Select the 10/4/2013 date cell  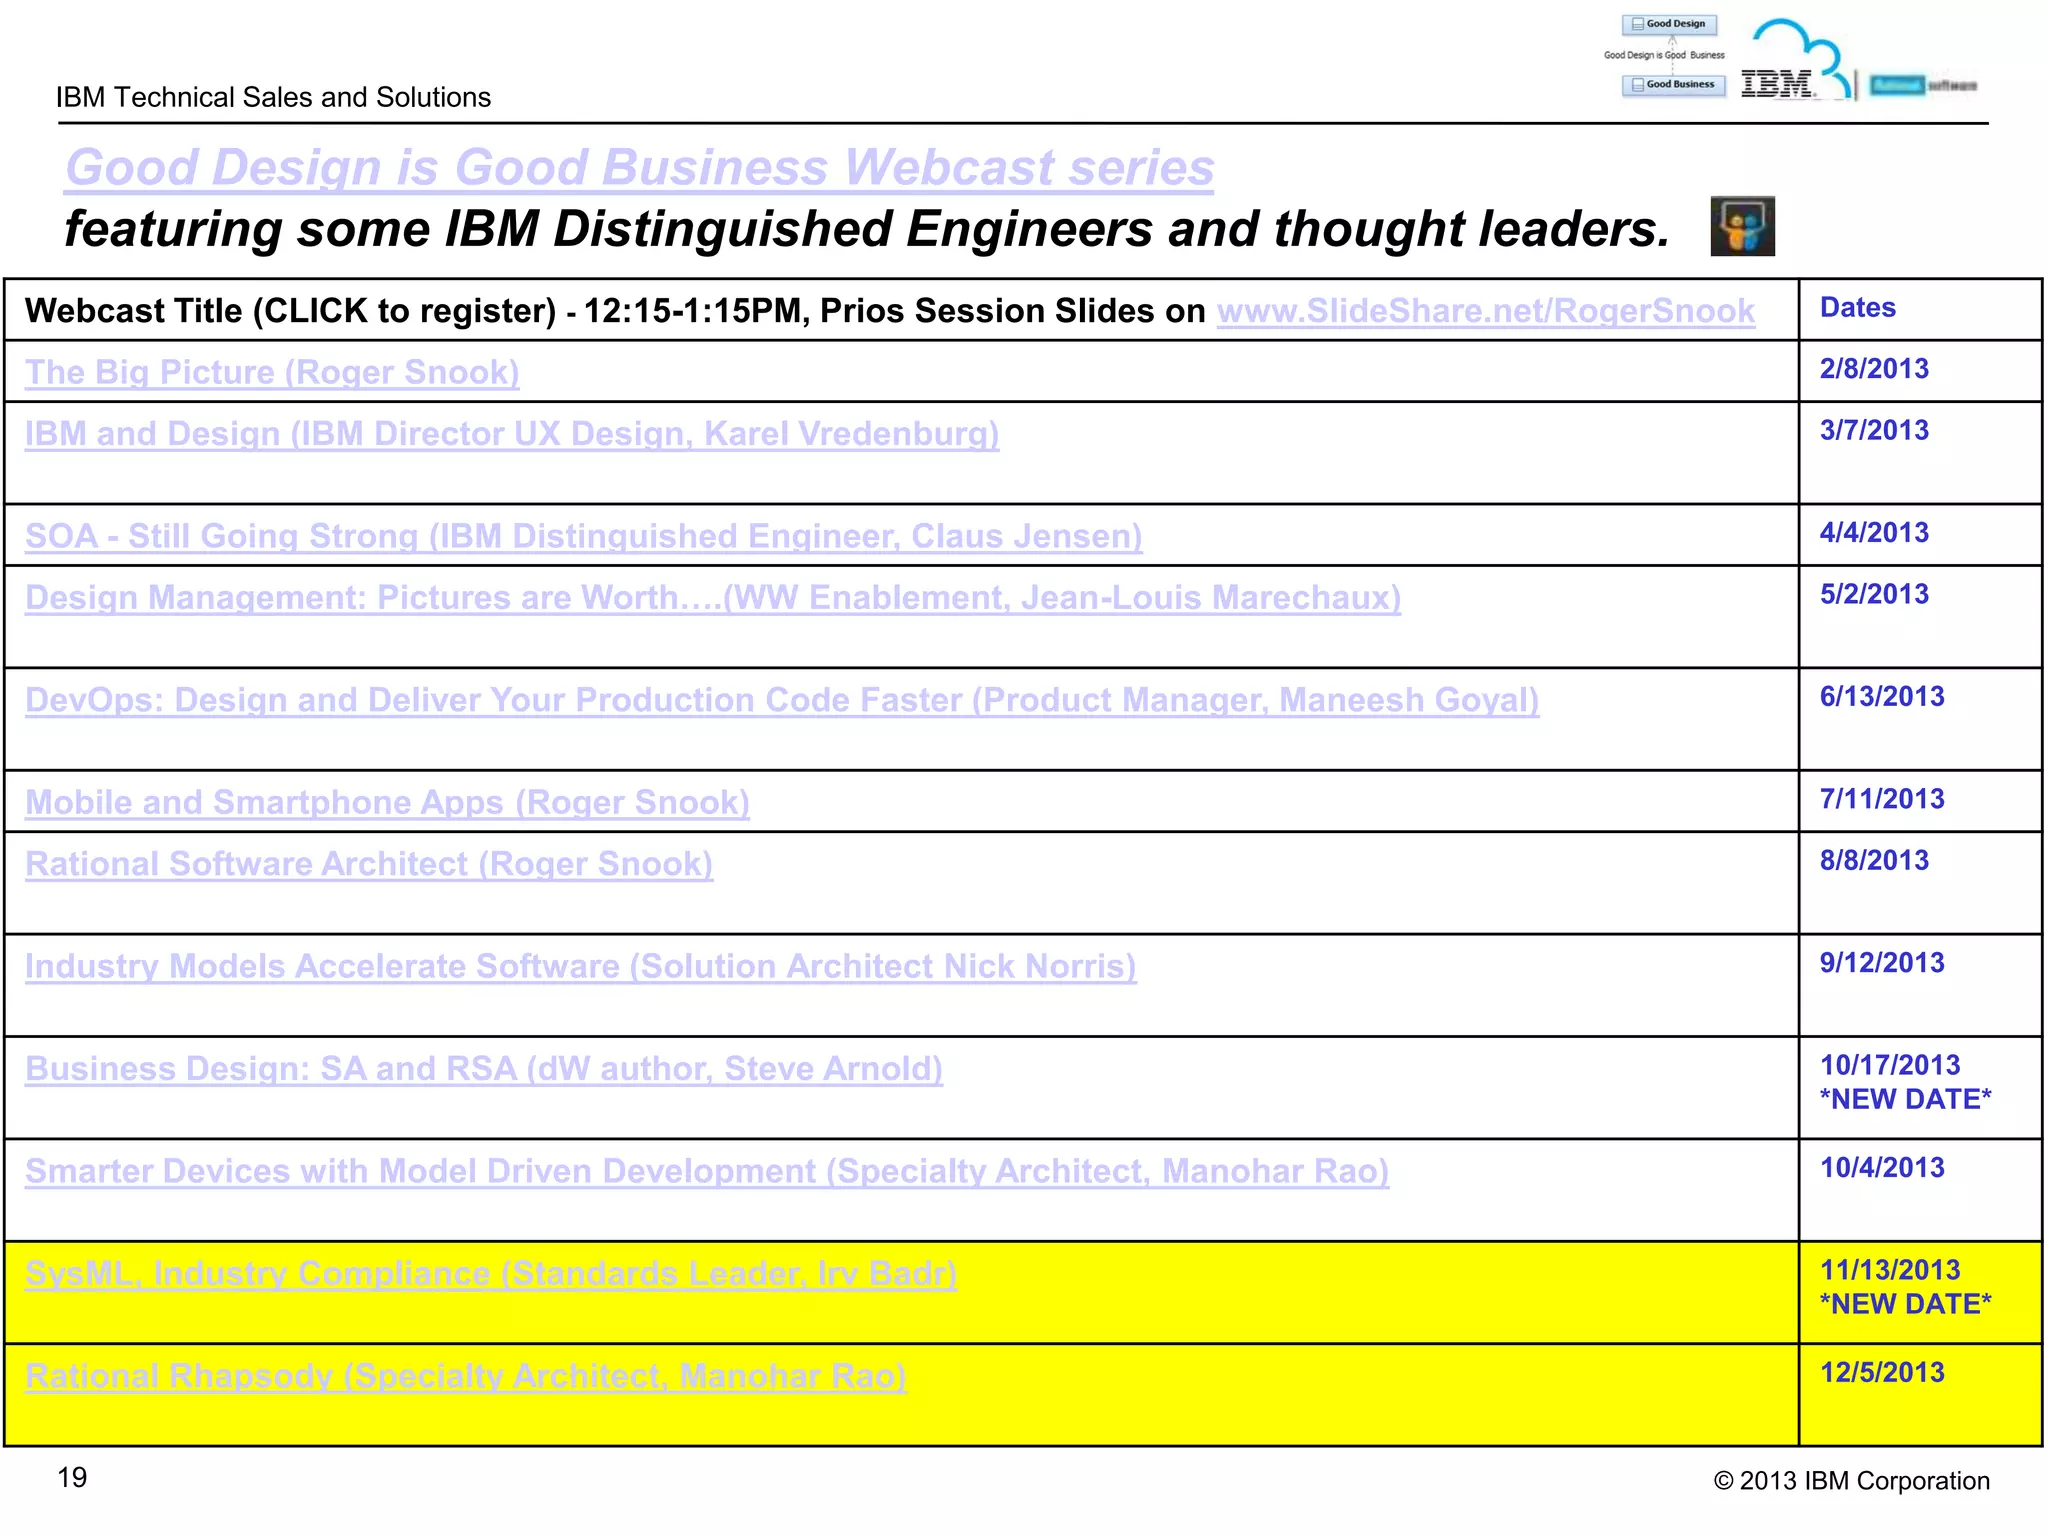click(x=1920, y=1190)
